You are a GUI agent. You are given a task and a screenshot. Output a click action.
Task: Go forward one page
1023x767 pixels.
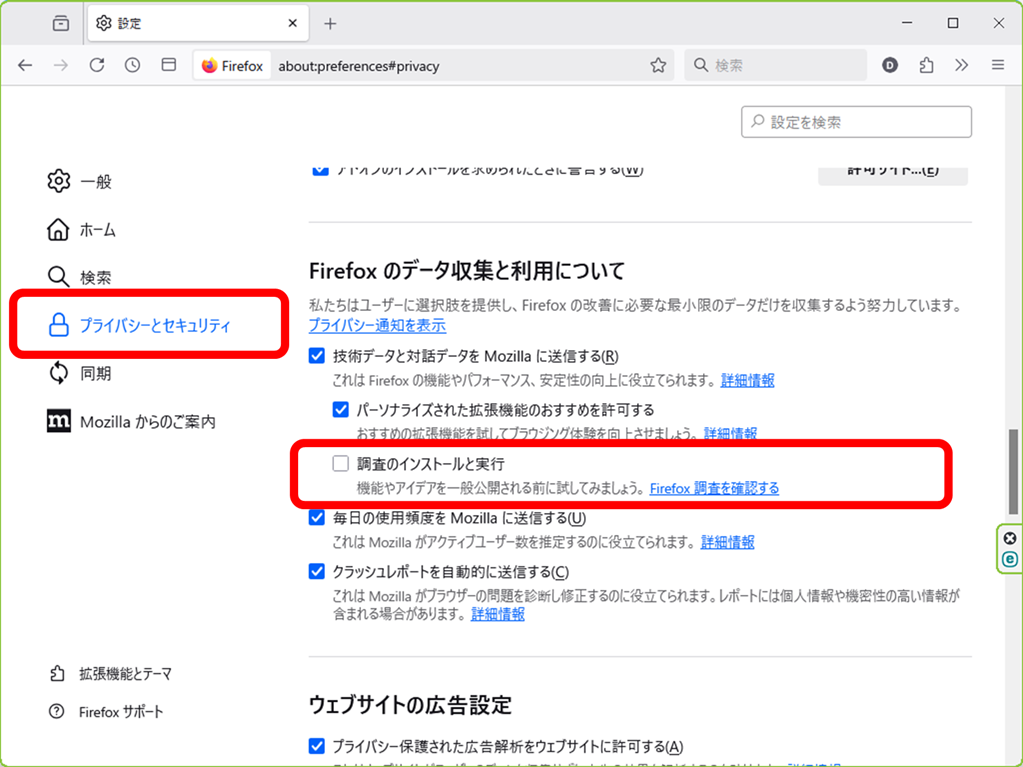click(61, 65)
